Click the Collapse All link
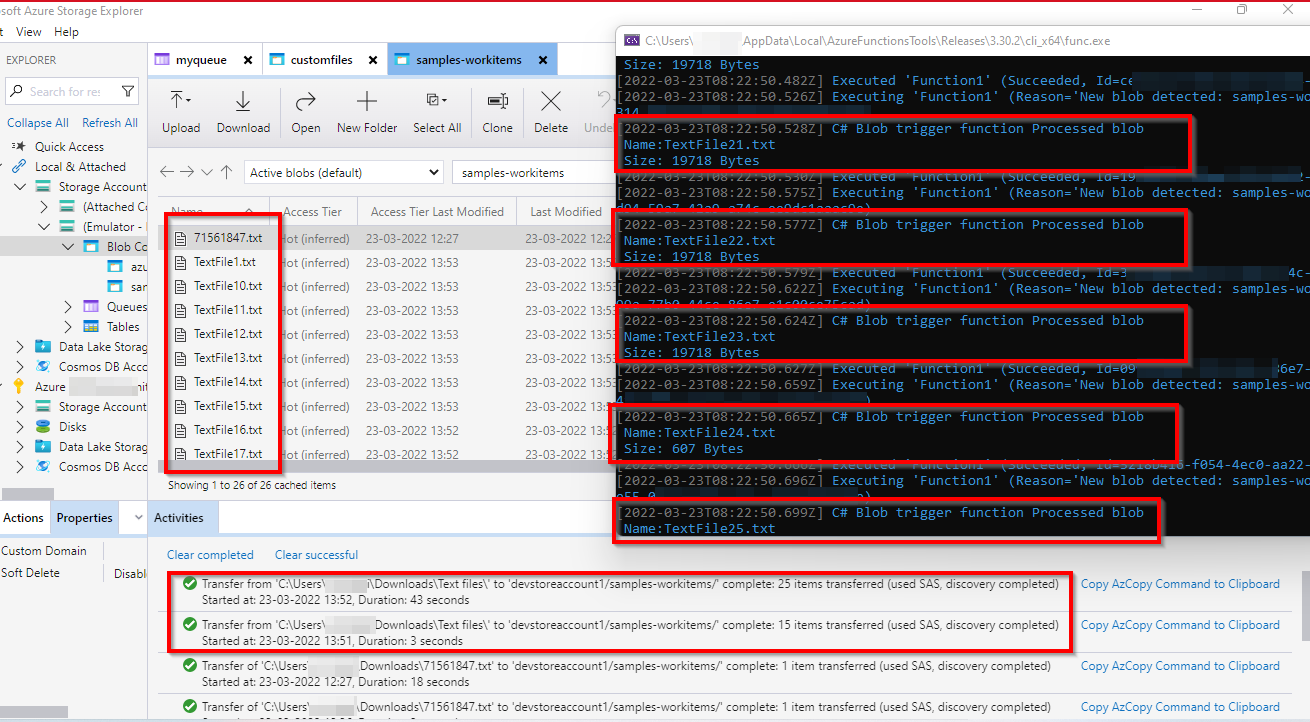This screenshot has height=722, width=1310. (38, 123)
